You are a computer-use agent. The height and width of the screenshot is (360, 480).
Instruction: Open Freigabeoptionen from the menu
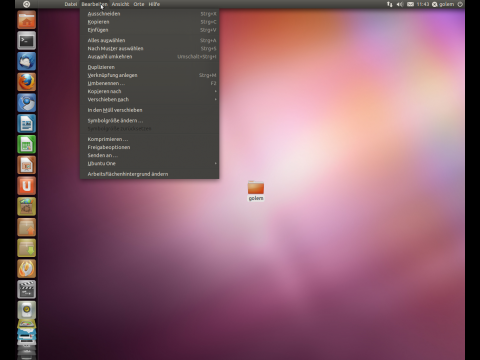click(150, 147)
